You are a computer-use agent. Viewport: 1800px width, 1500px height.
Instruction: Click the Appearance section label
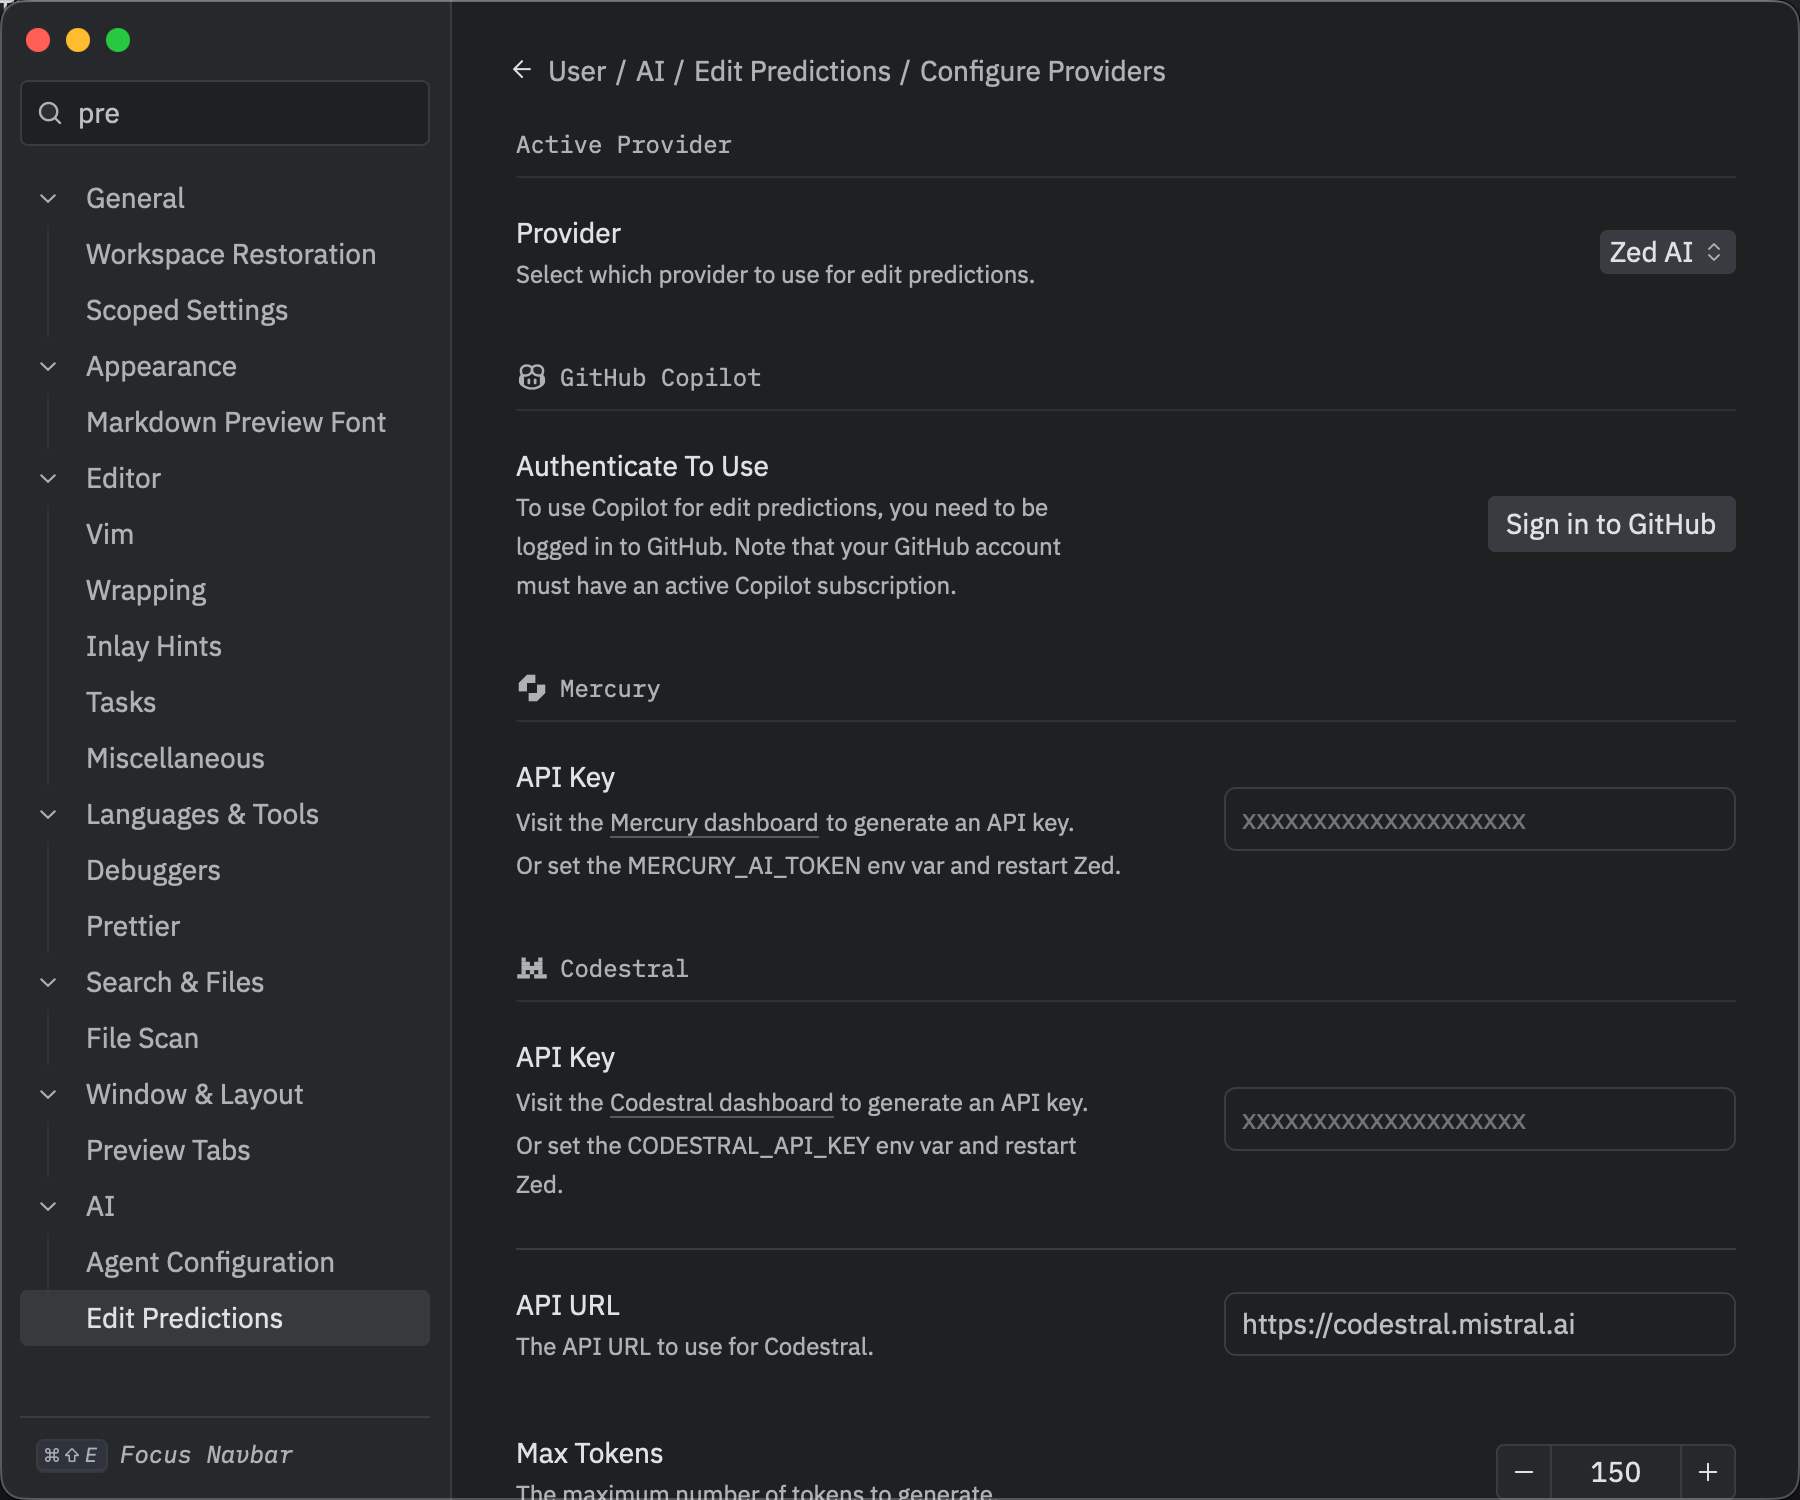pyautogui.click(x=161, y=366)
